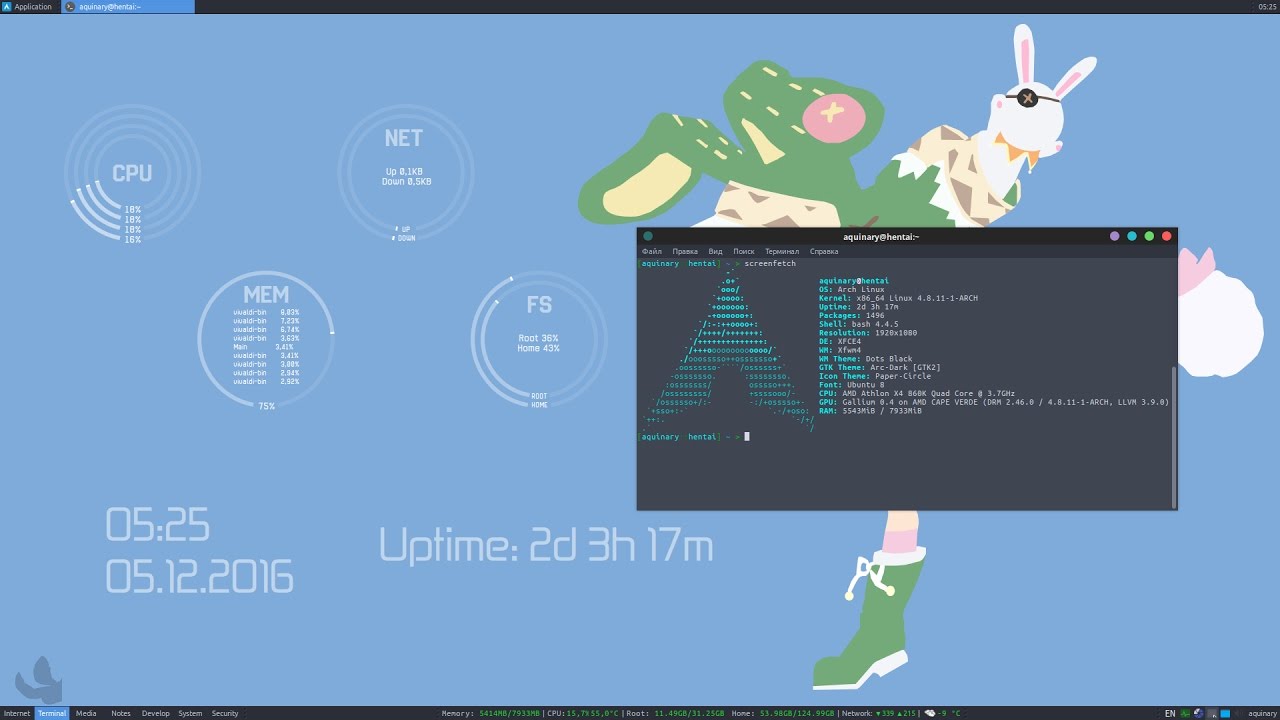Select the aquinary@hentai:~ taskbar window button
The width and height of the screenshot is (1280, 720).
pos(128,7)
